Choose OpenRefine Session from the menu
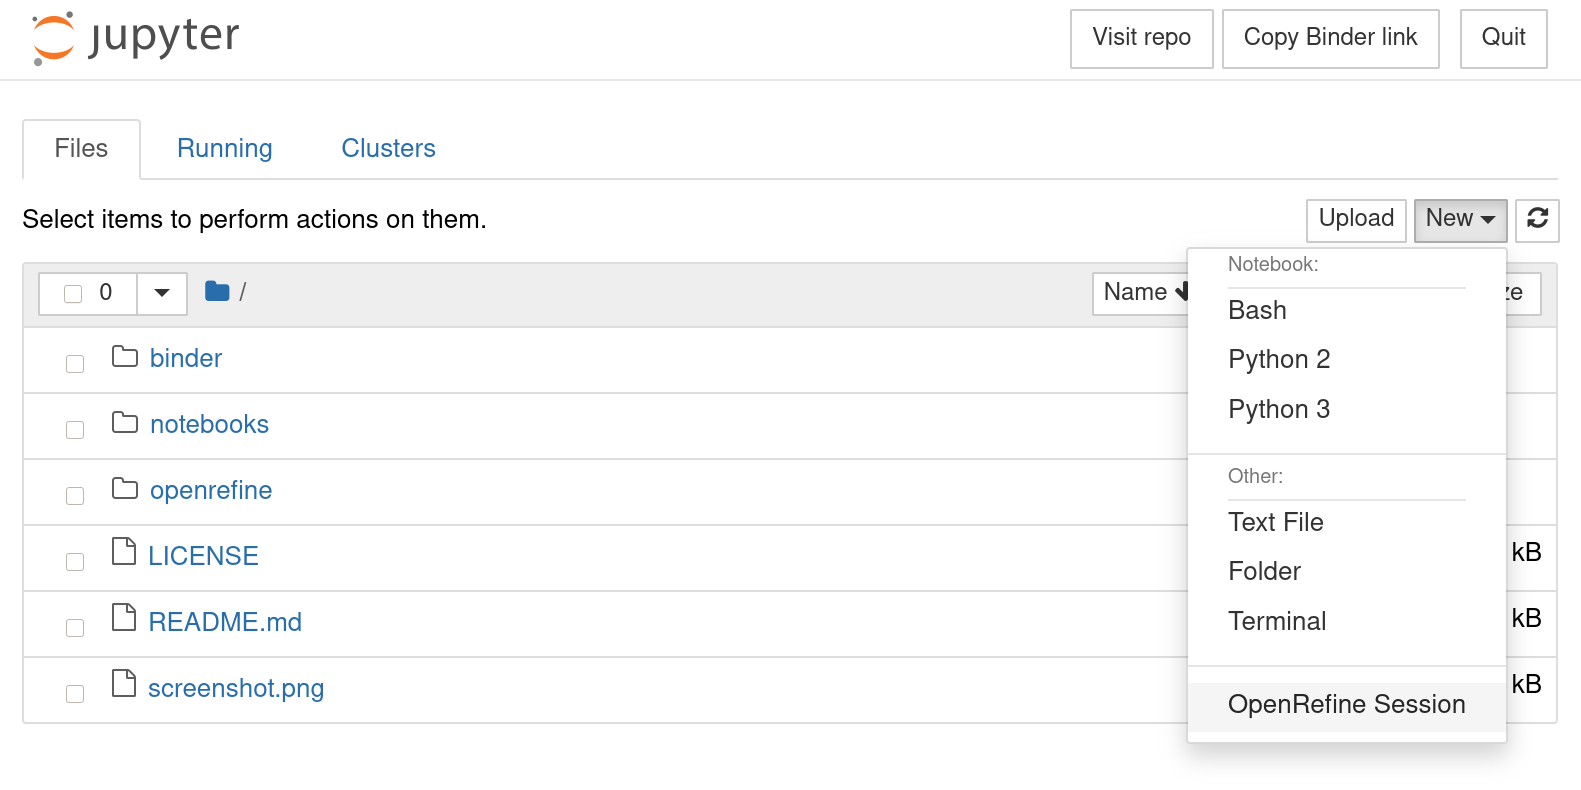Viewport: 1581px width, 790px height. (x=1346, y=705)
